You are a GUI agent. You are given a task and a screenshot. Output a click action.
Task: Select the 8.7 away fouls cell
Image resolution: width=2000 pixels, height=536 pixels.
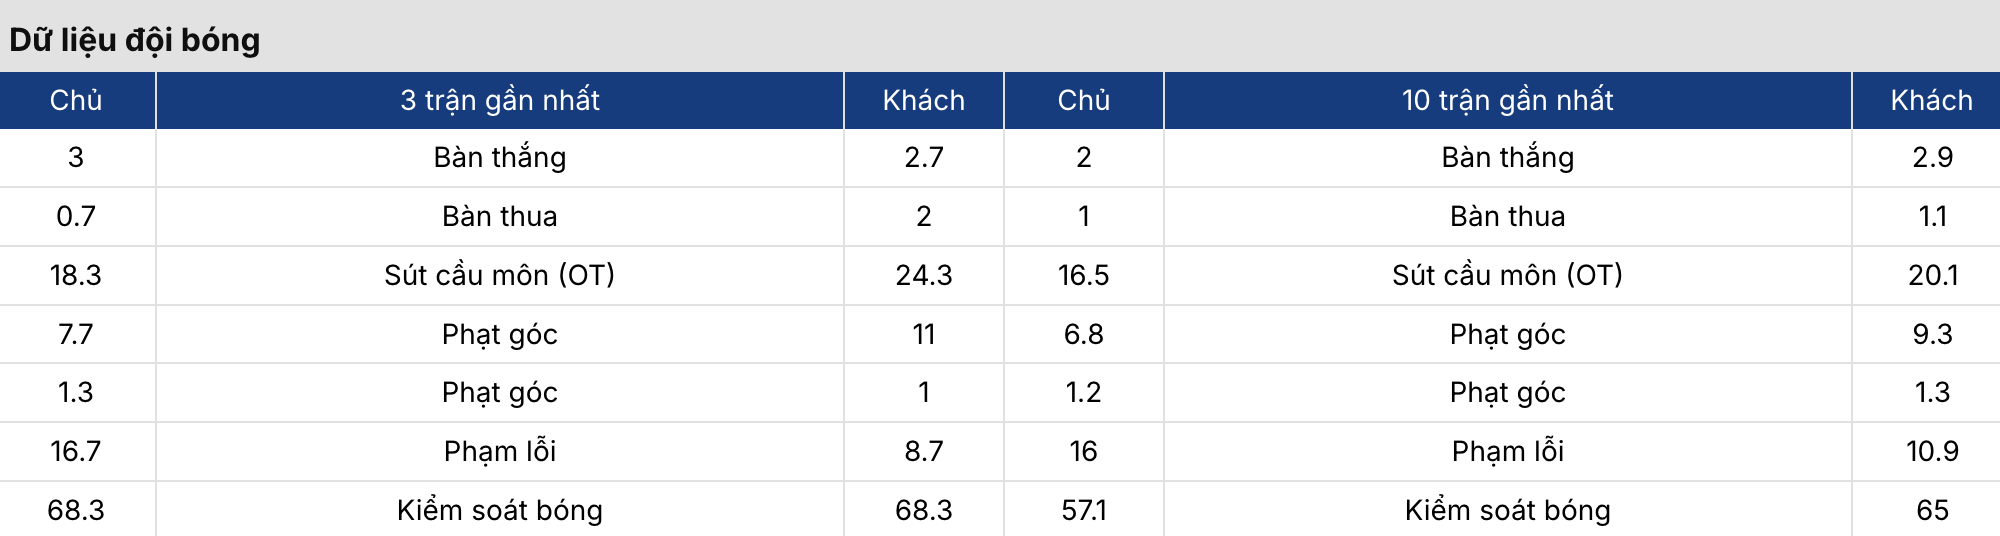click(923, 451)
